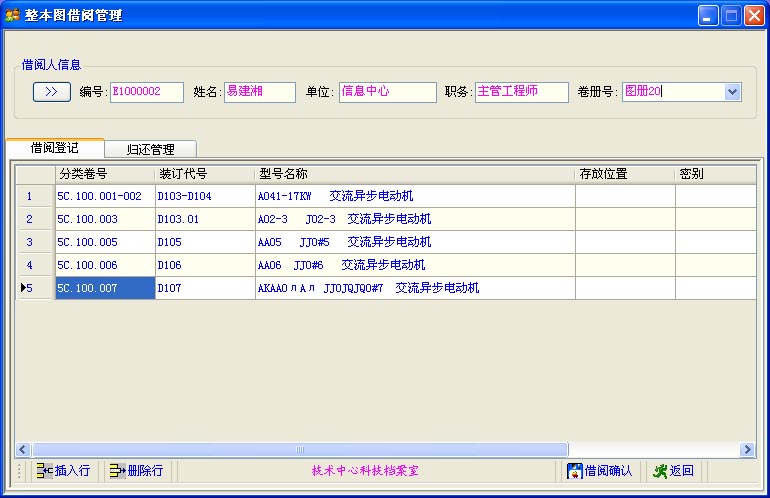Image resolution: width=770 pixels, height=498 pixels.
Task: Select cell D106 in 装订代号 column
Action: (204, 265)
